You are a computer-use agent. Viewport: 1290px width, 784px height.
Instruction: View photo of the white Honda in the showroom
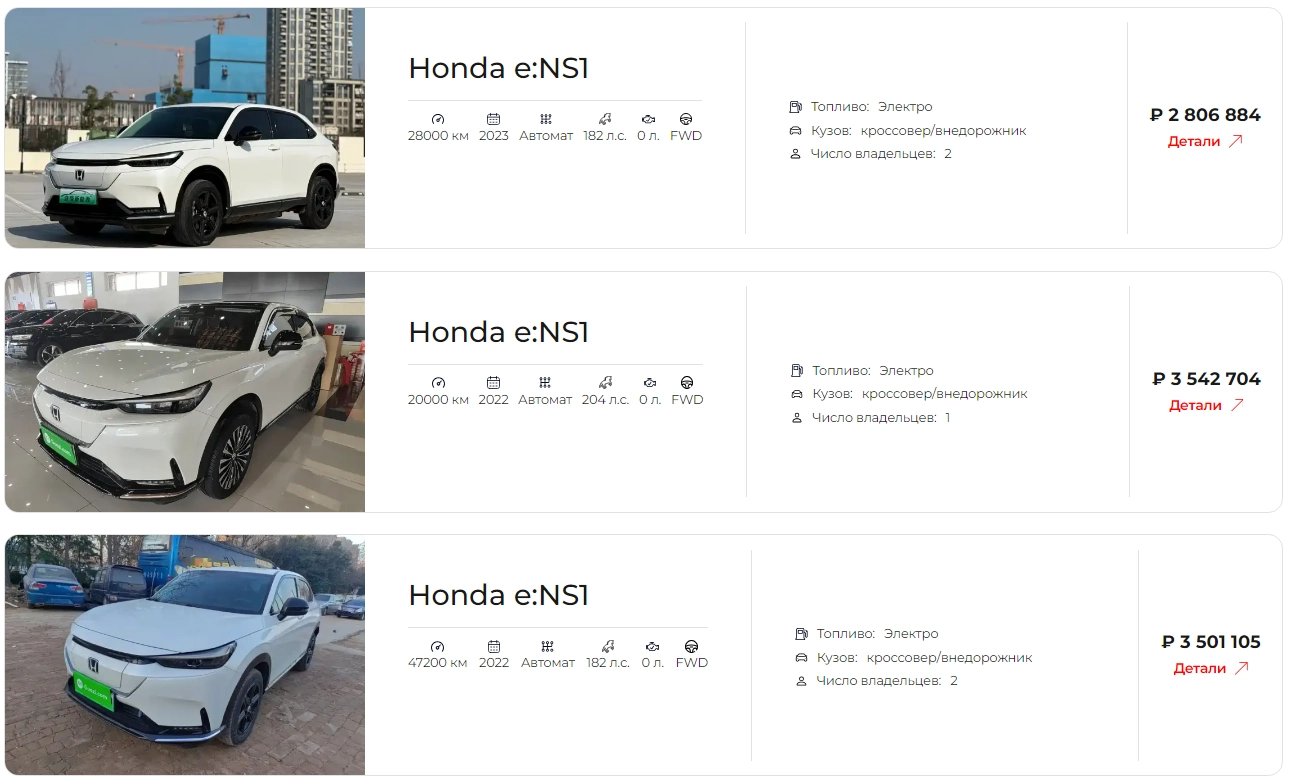[x=185, y=392]
